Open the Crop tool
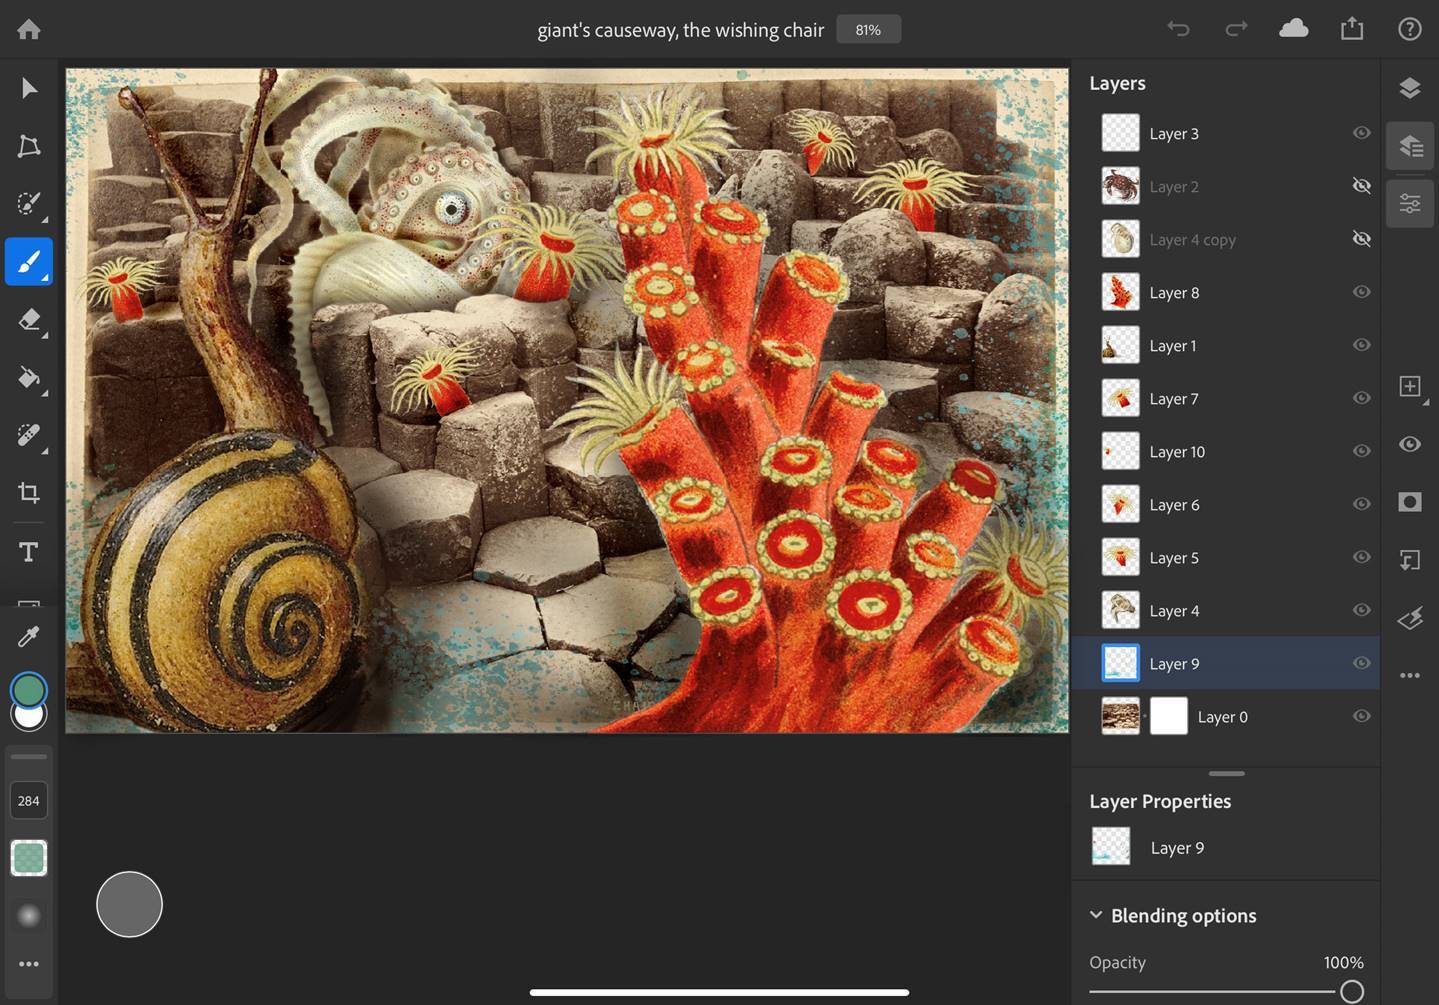Image resolution: width=1439 pixels, height=1005 pixels. point(28,493)
